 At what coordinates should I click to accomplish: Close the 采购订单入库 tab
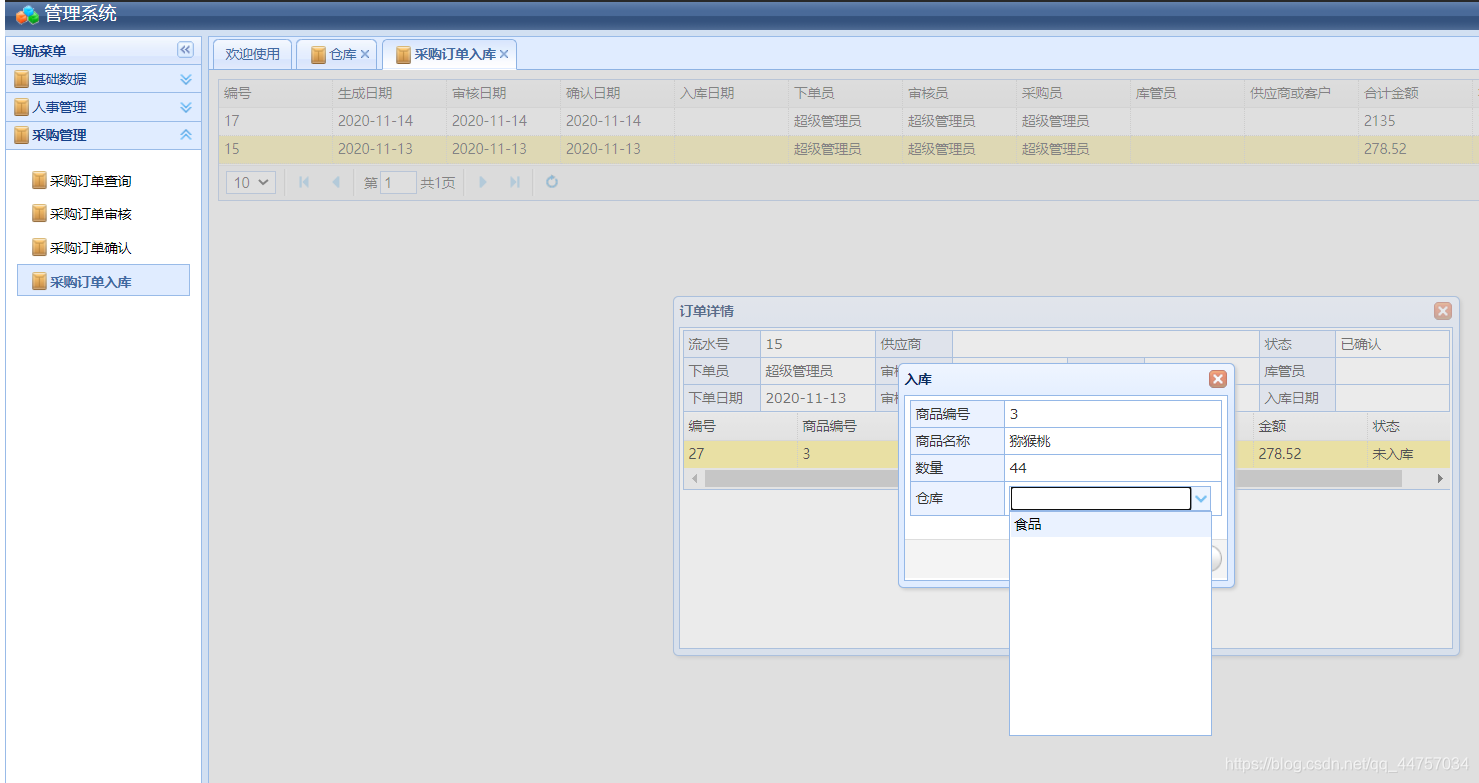pyautogui.click(x=504, y=54)
